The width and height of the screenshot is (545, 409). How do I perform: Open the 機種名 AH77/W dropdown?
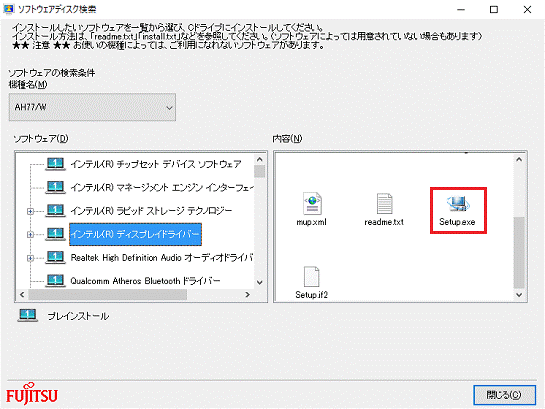(x=92, y=107)
